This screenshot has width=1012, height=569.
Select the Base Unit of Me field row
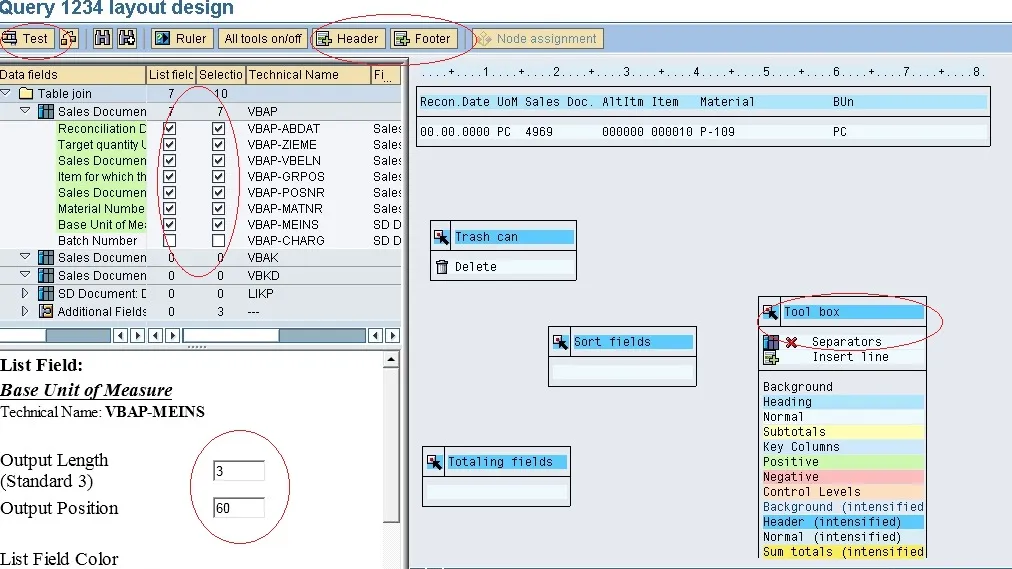(x=101, y=225)
